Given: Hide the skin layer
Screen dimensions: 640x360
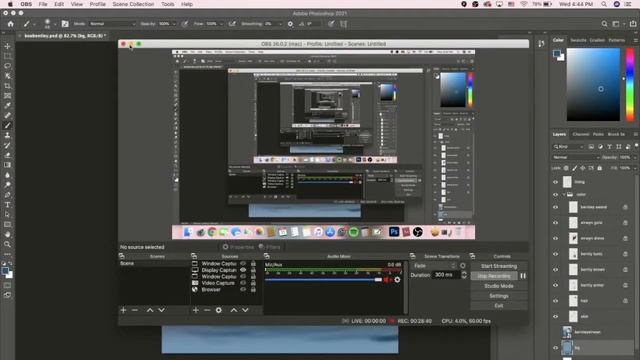Looking at the screenshot, I should (x=556, y=316).
